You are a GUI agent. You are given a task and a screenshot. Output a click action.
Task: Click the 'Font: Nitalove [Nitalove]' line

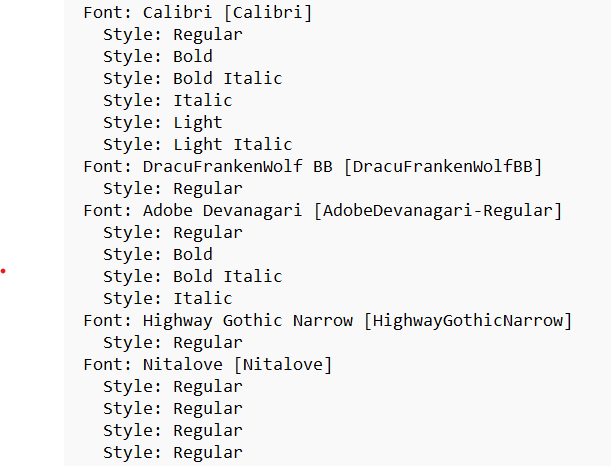[208, 365]
